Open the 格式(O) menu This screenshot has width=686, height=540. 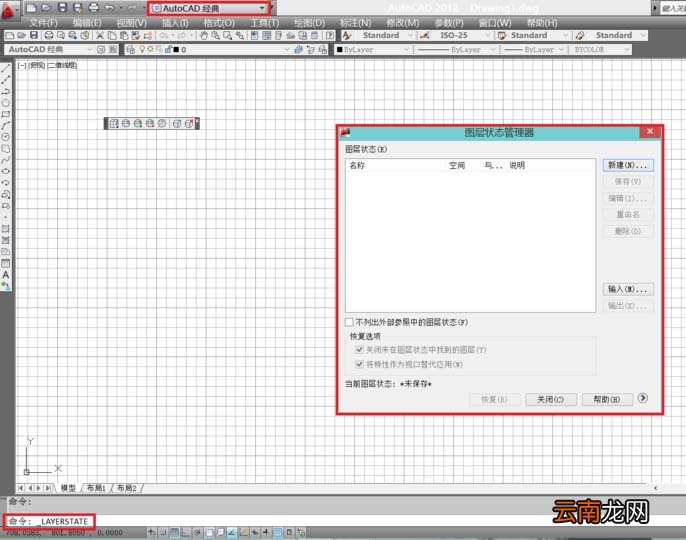pyautogui.click(x=219, y=23)
